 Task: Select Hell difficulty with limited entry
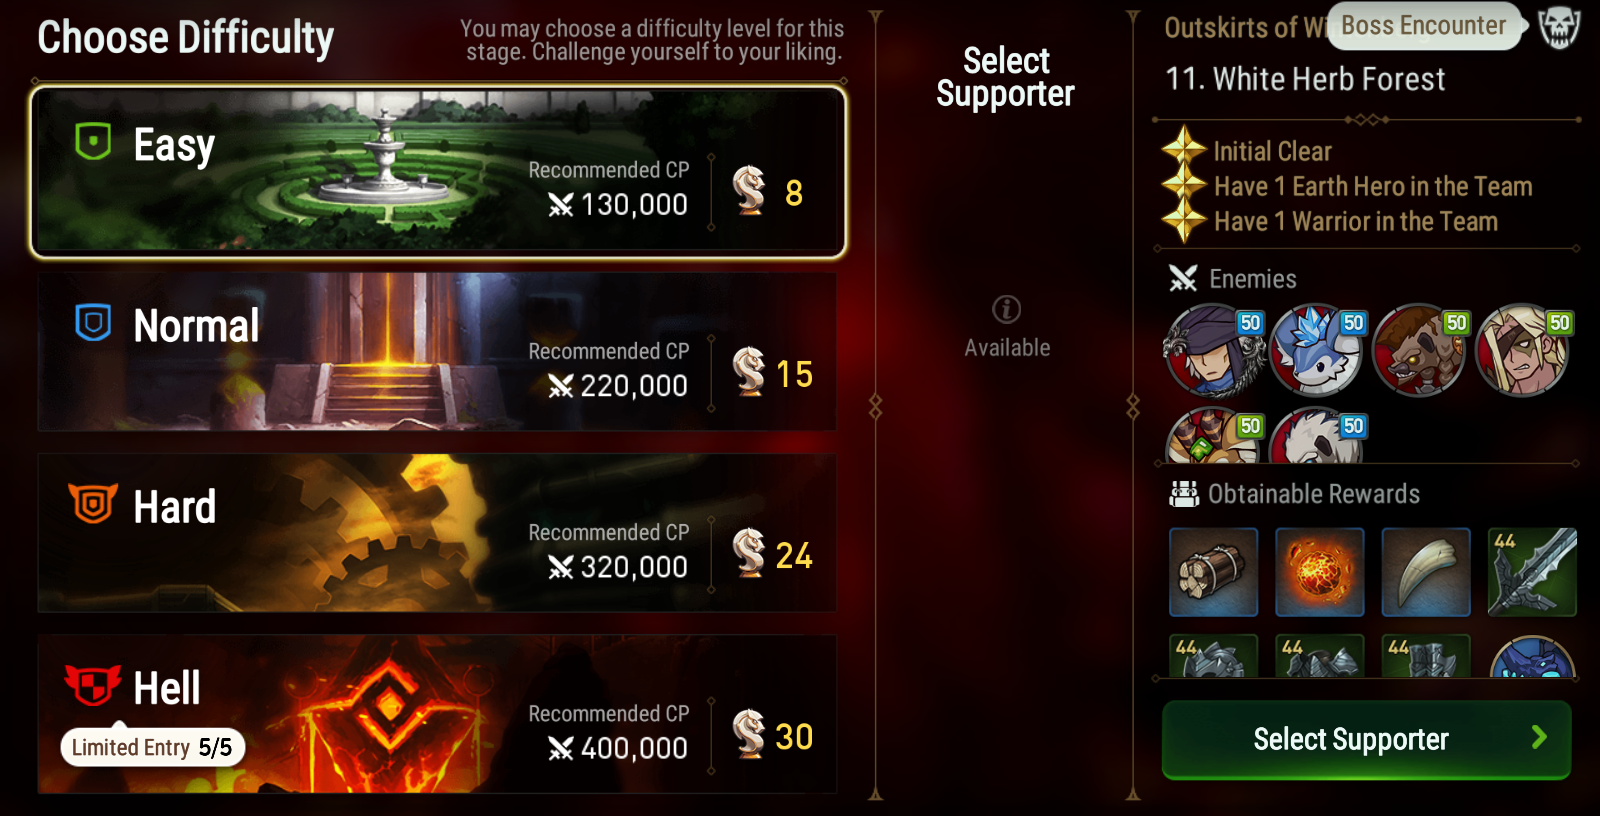tap(437, 714)
